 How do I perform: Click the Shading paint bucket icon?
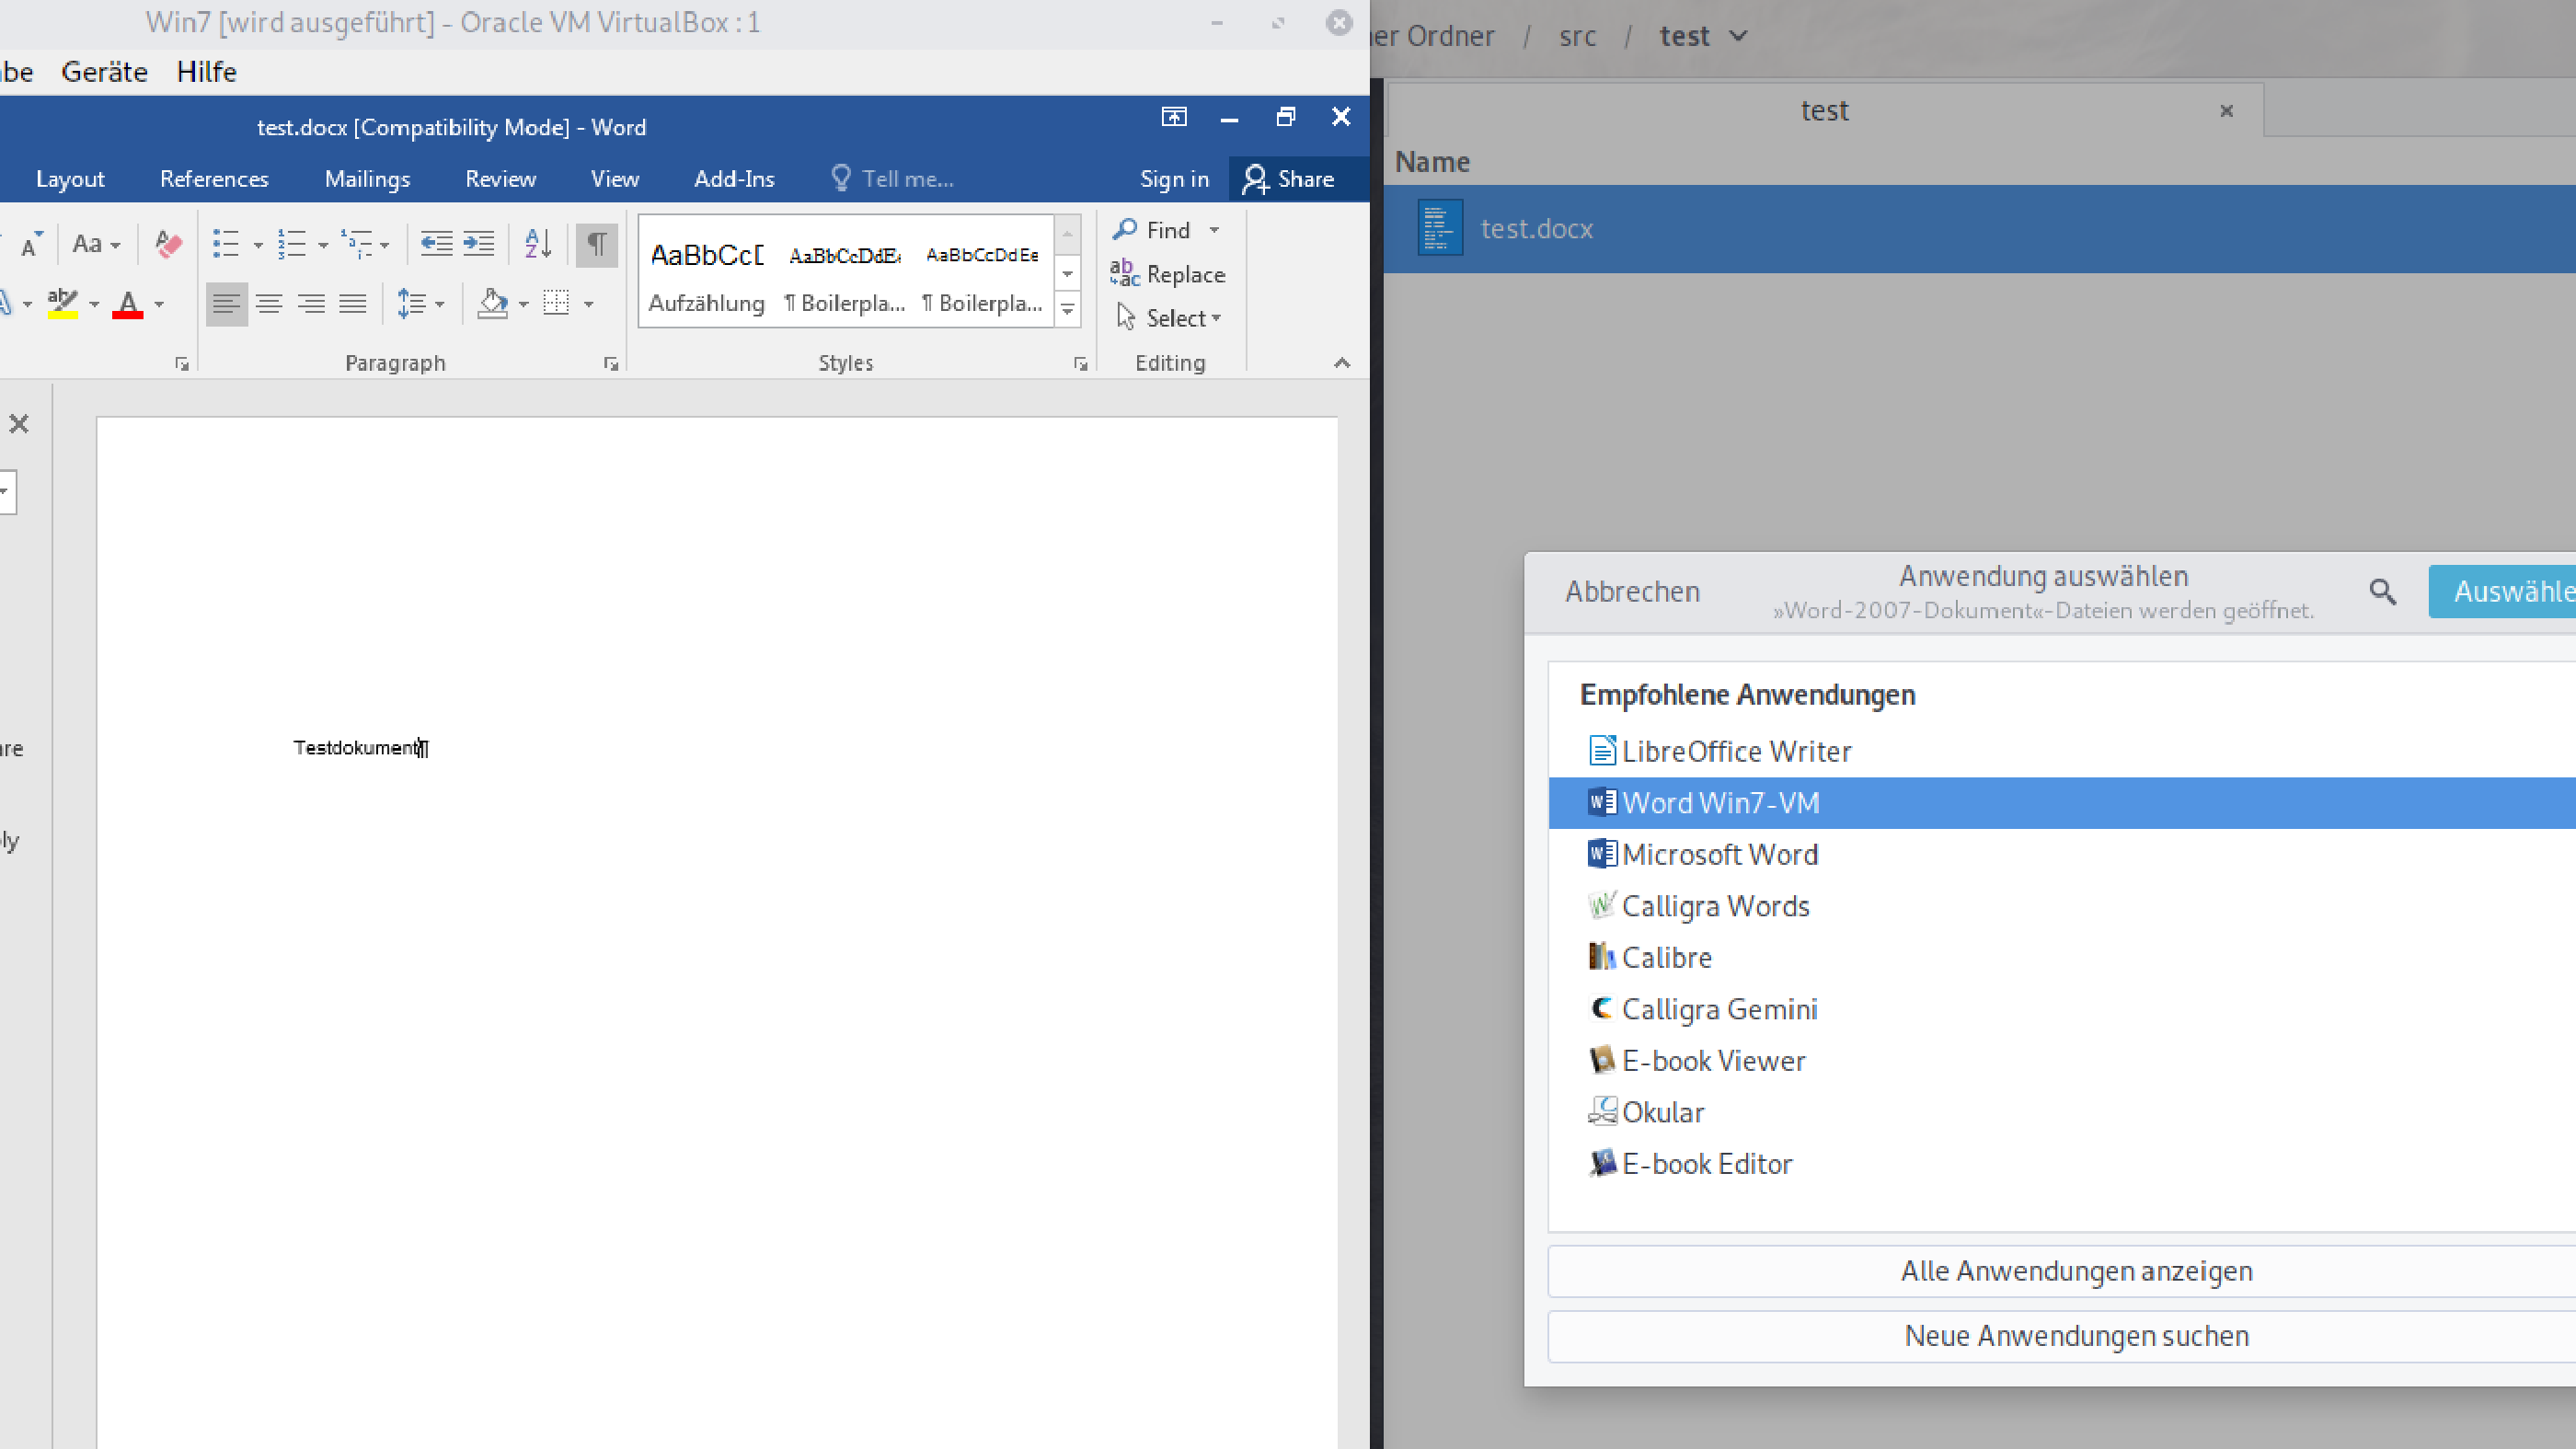pos(493,304)
